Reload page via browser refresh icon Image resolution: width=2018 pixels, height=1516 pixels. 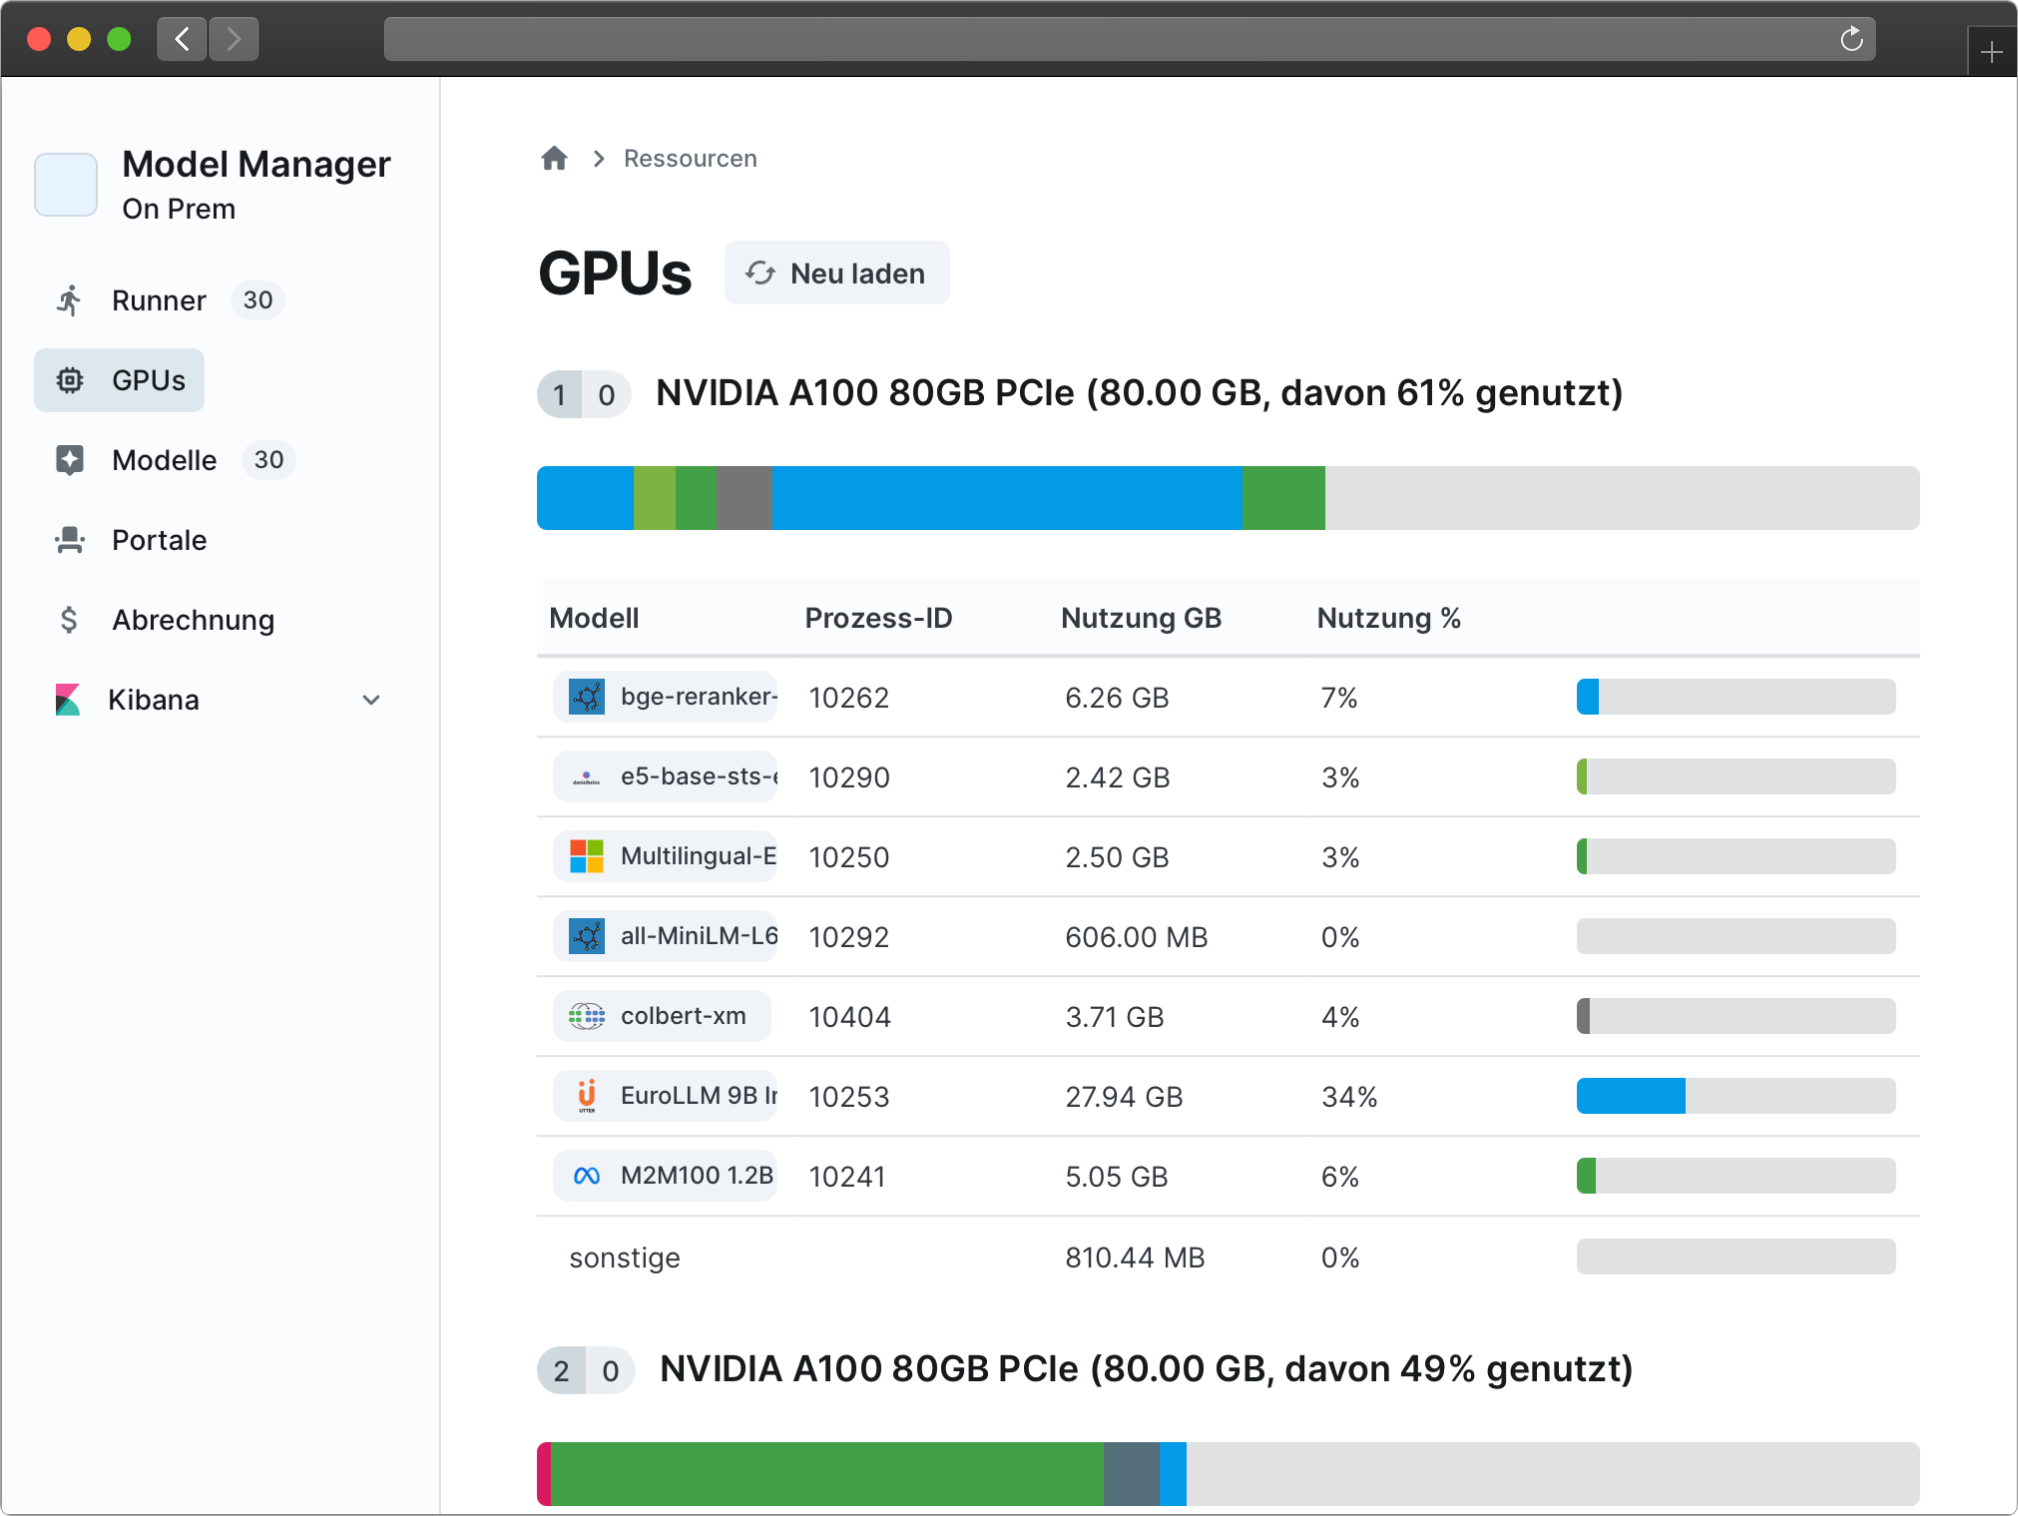click(1851, 39)
